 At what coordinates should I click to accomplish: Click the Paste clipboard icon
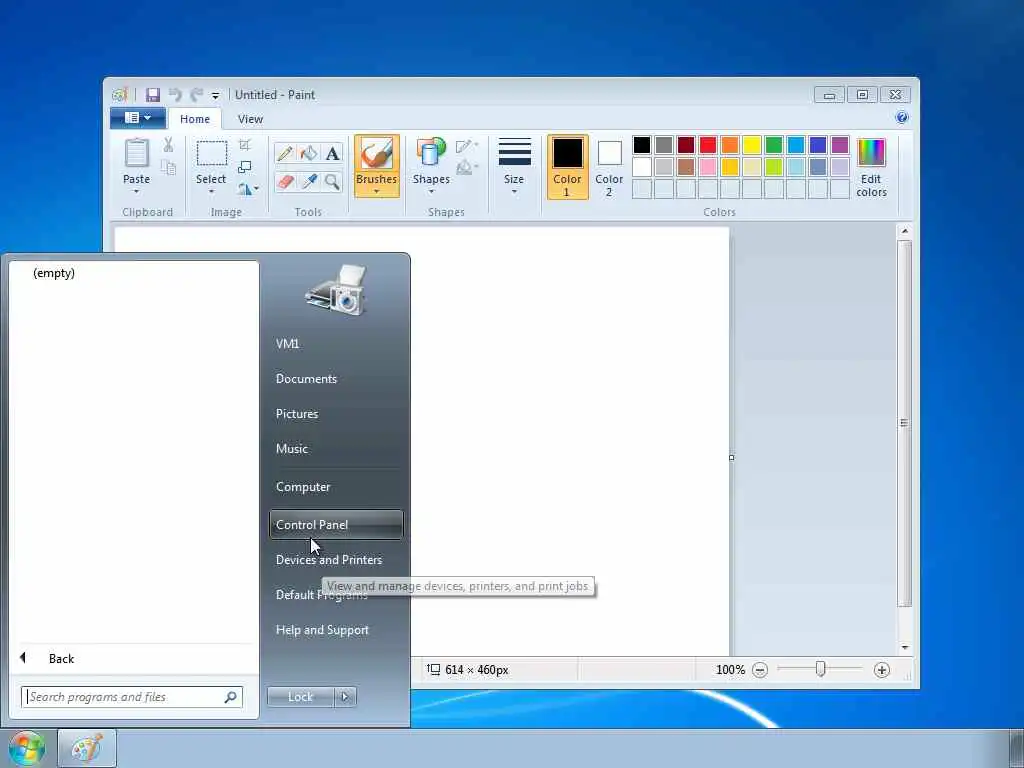point(136,153)
